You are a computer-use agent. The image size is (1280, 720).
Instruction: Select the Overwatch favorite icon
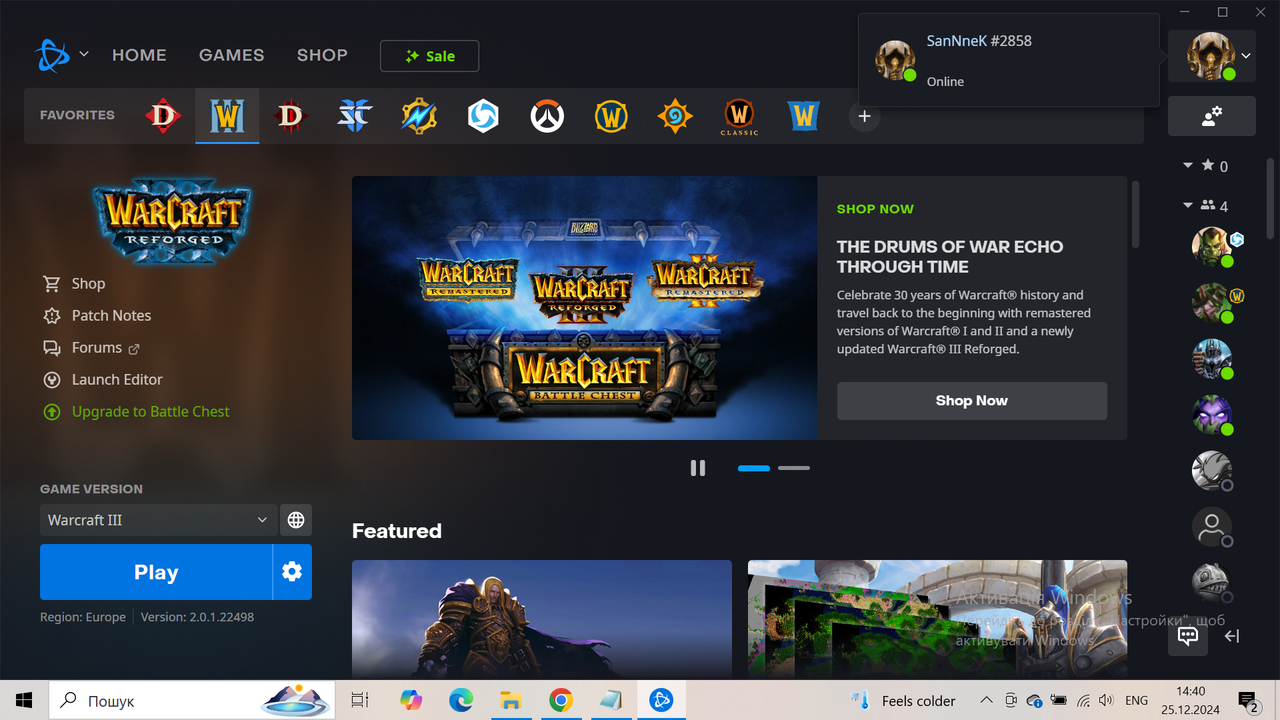(x=547, y=116)
